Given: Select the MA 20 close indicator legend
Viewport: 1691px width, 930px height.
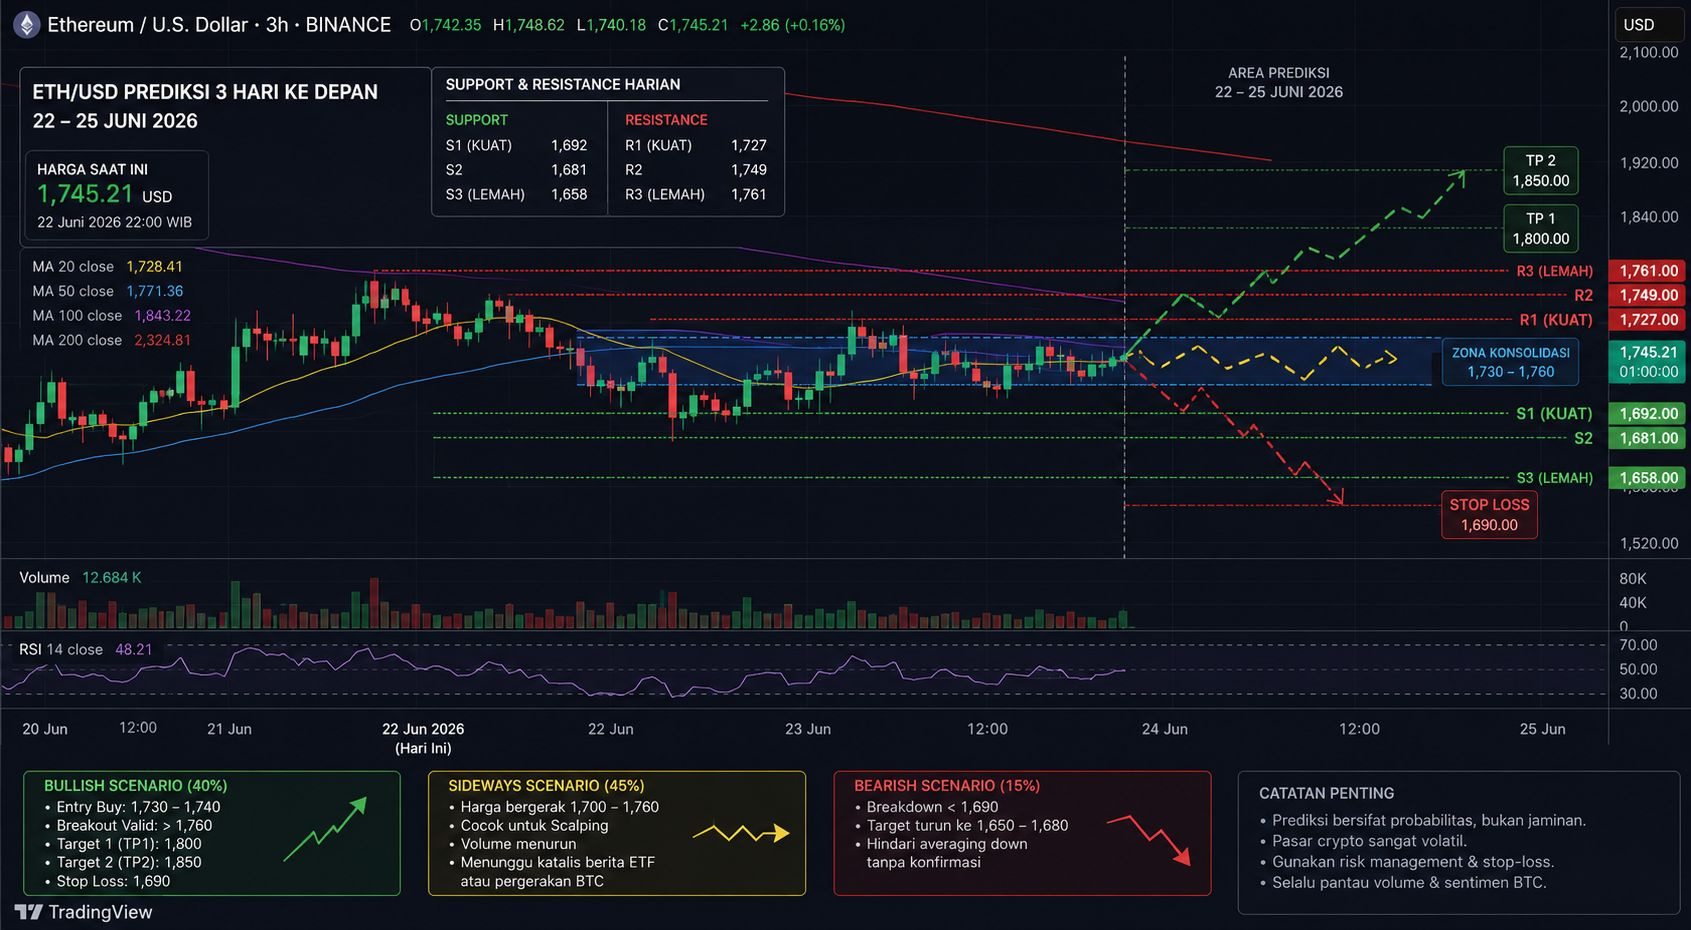Looking at the screenshot, I should click(107, 267).
